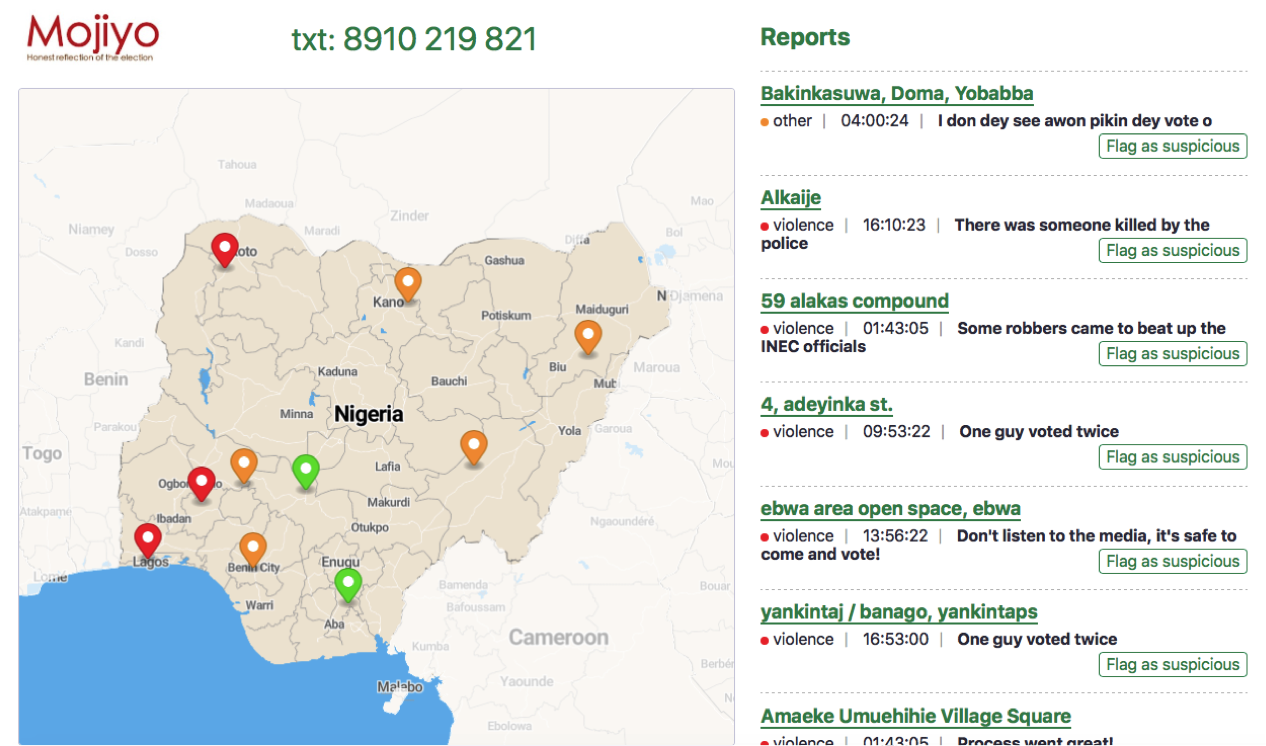Open the Bakinkasuwa, Doma, Yobabba report
Screen dimensions: 1266x746
897,94
